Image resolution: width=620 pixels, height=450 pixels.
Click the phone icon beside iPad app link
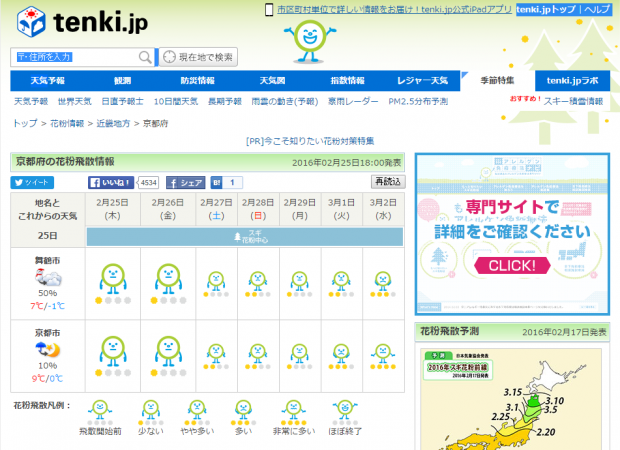click(269, 9)
